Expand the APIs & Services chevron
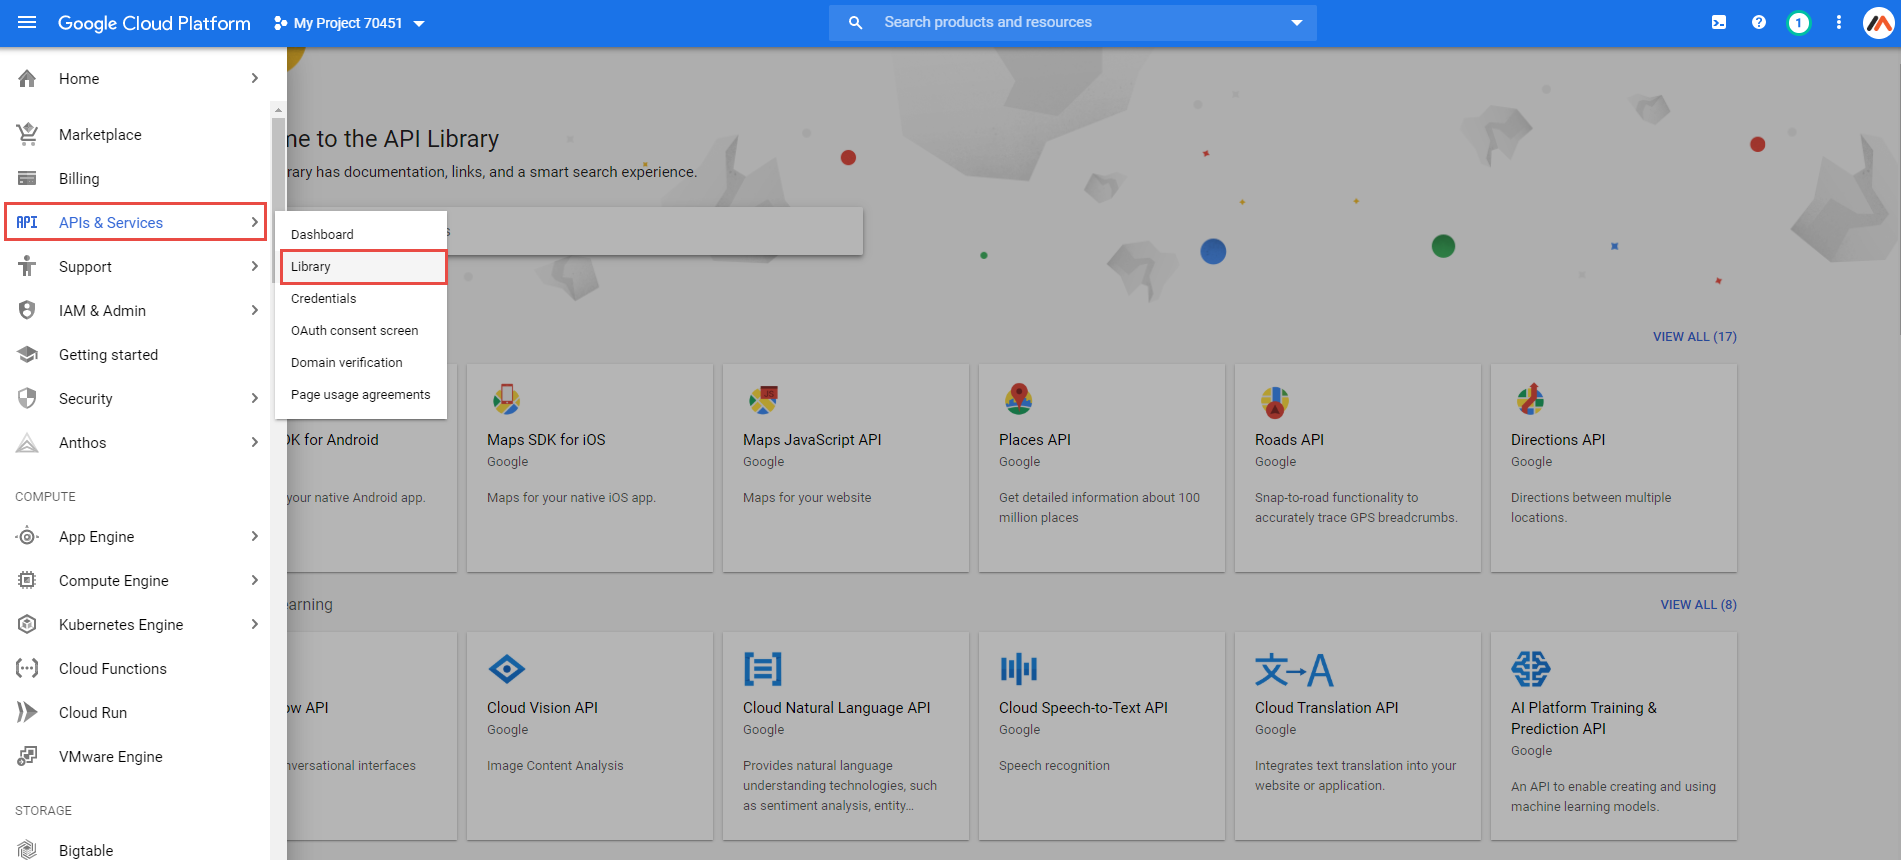The image size is (1901, 860). (x=255, y=222)
